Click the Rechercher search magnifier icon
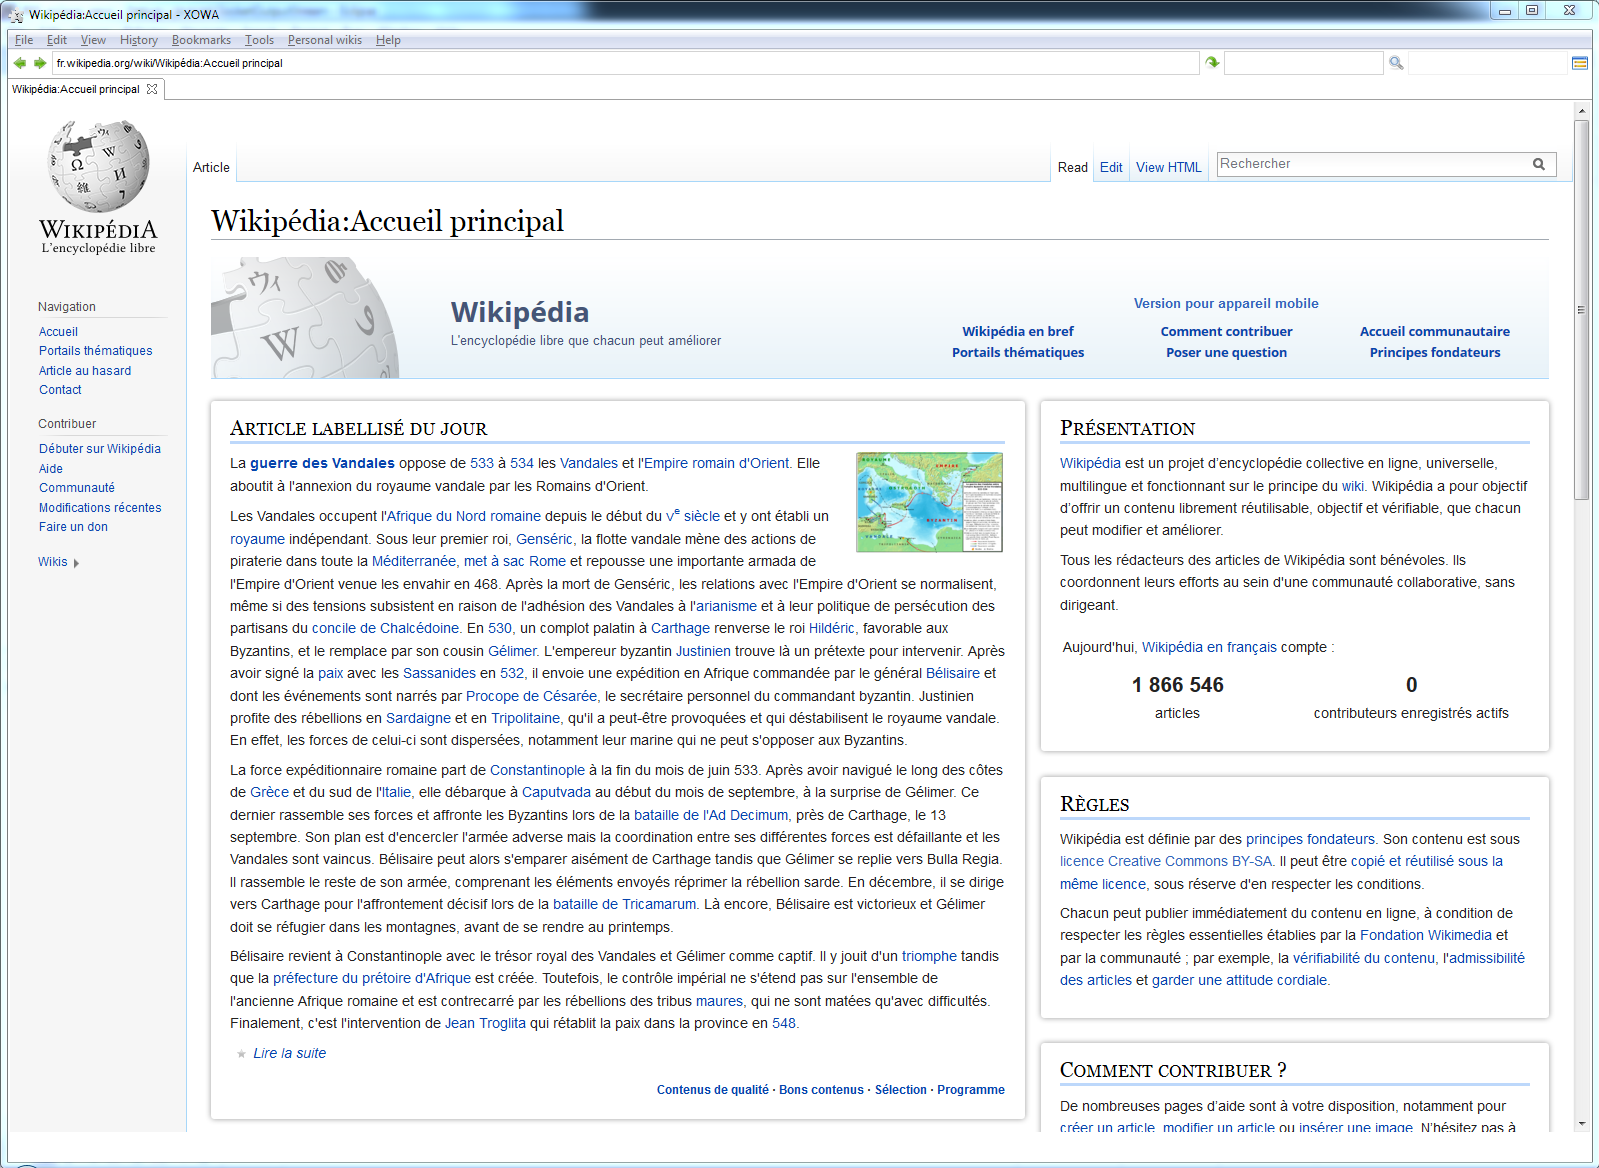 coord(1539,164)
